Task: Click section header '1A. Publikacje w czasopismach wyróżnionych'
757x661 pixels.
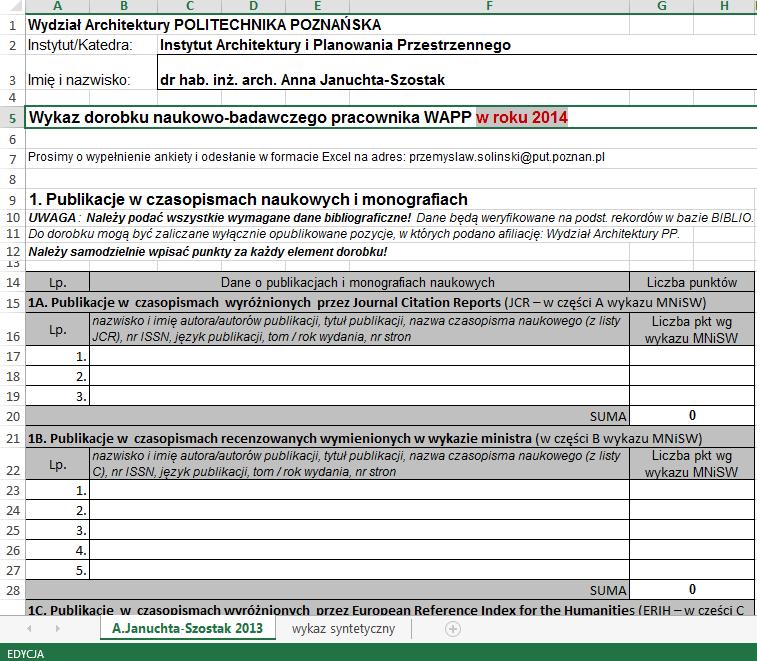Action: pyautogui.click(x=390, y=303)
